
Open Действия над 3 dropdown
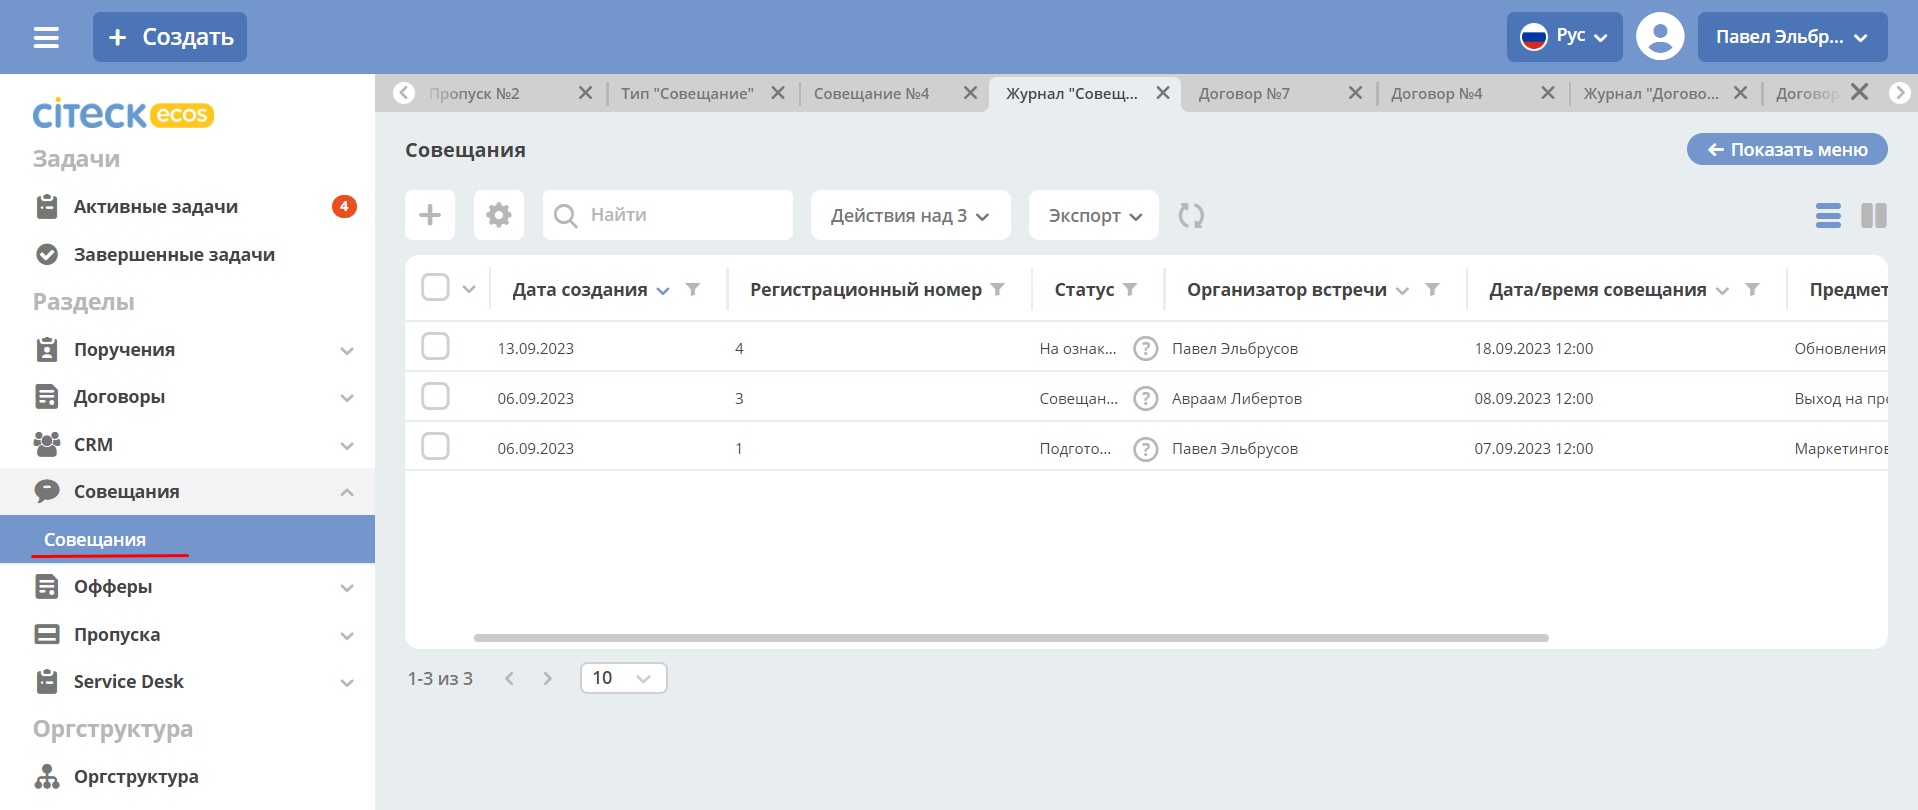pyautogui.click(x=910, y=215)
